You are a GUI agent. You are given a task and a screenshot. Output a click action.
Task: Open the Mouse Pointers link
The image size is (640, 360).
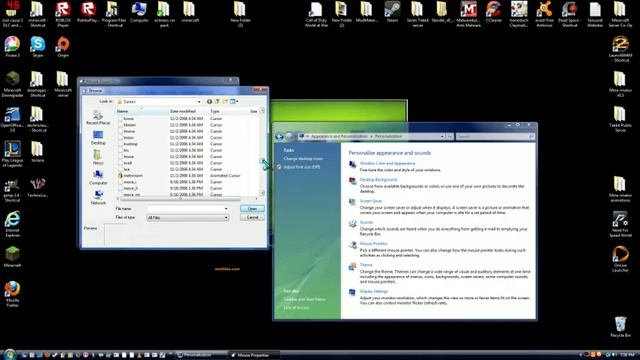coord(373,244)
